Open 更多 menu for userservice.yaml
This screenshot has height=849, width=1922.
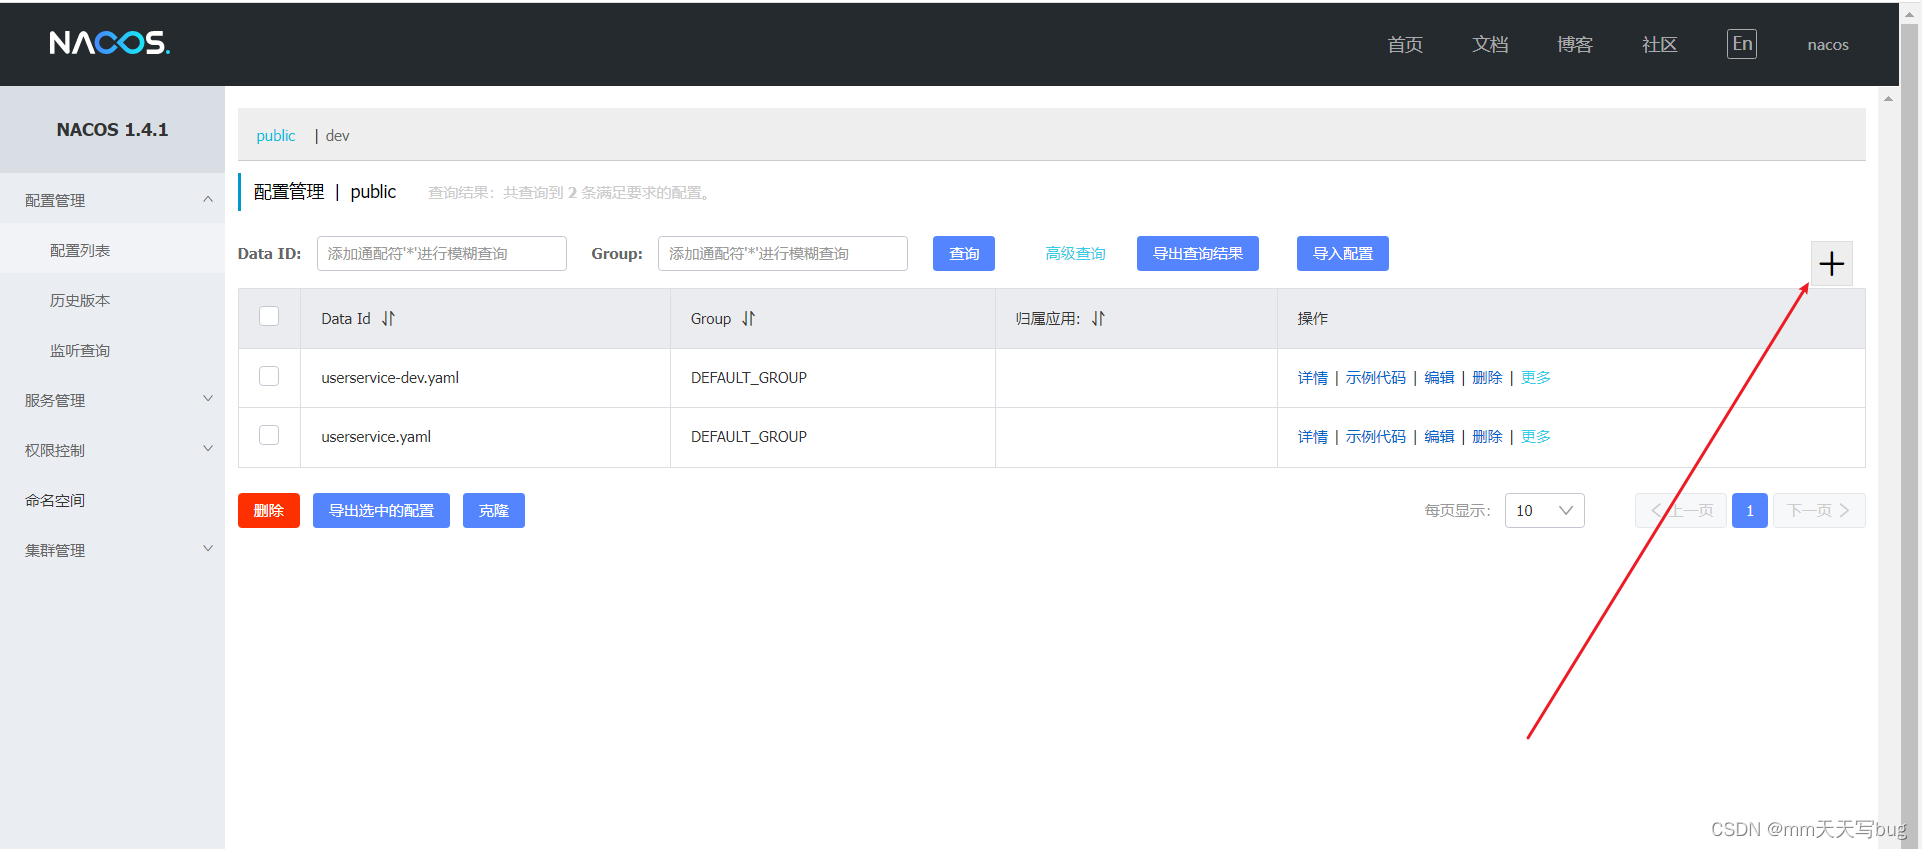pos(1535,436)
